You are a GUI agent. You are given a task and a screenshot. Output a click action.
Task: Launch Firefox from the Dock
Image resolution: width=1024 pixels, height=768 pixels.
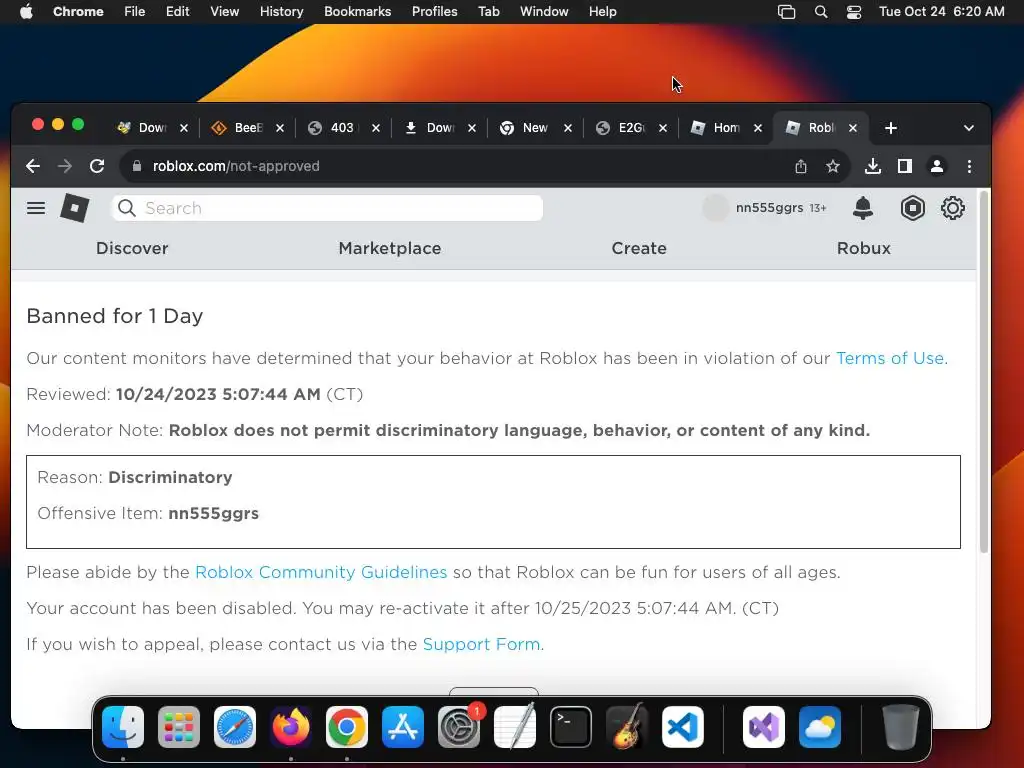pos(291,727)
